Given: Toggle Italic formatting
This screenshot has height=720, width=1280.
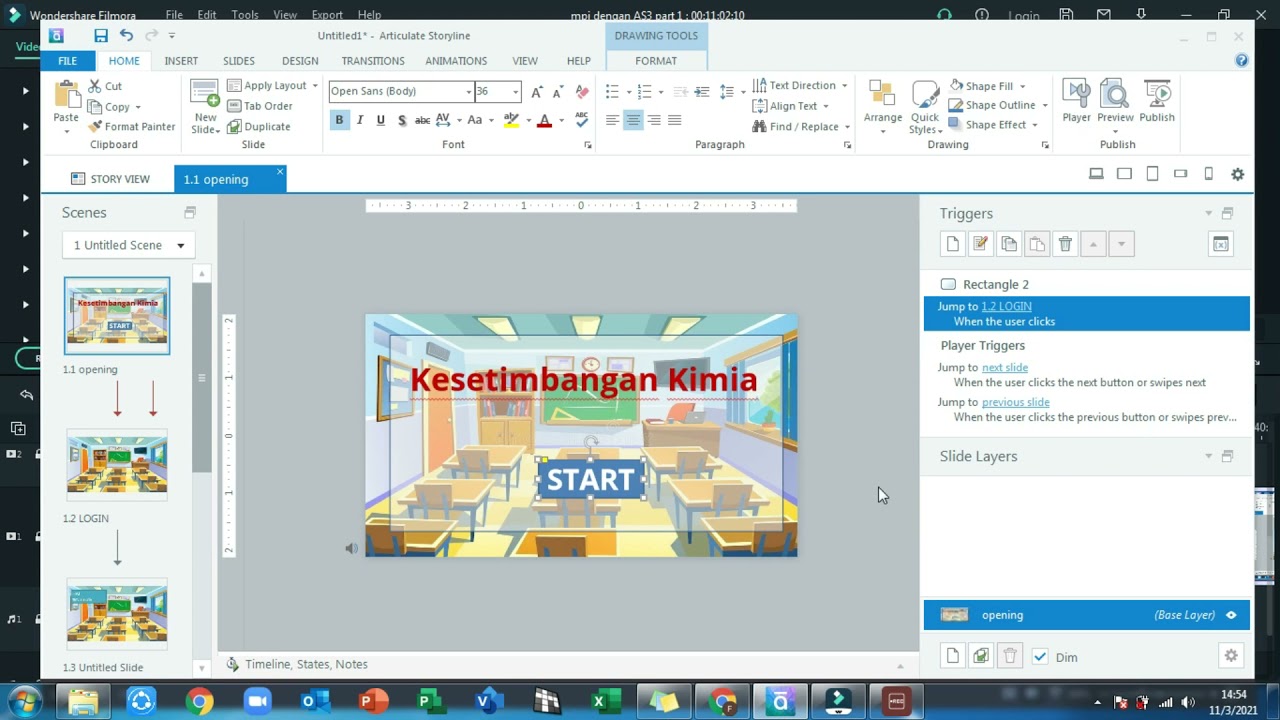Looking at the screenshot, I should click(360, 120).
